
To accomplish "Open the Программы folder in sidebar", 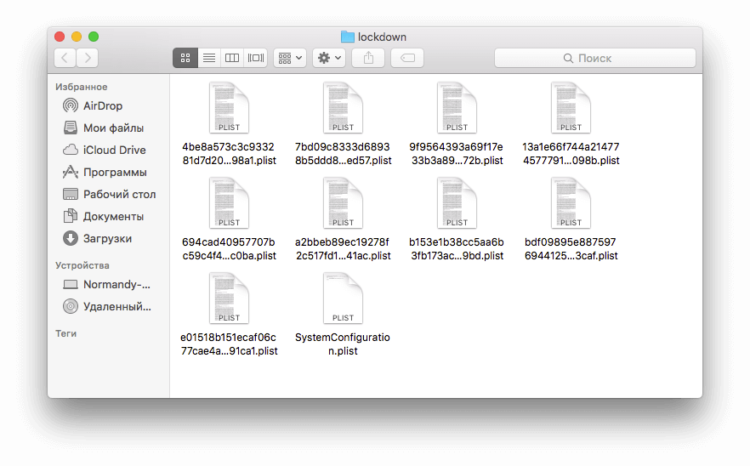I will [115, 172].
